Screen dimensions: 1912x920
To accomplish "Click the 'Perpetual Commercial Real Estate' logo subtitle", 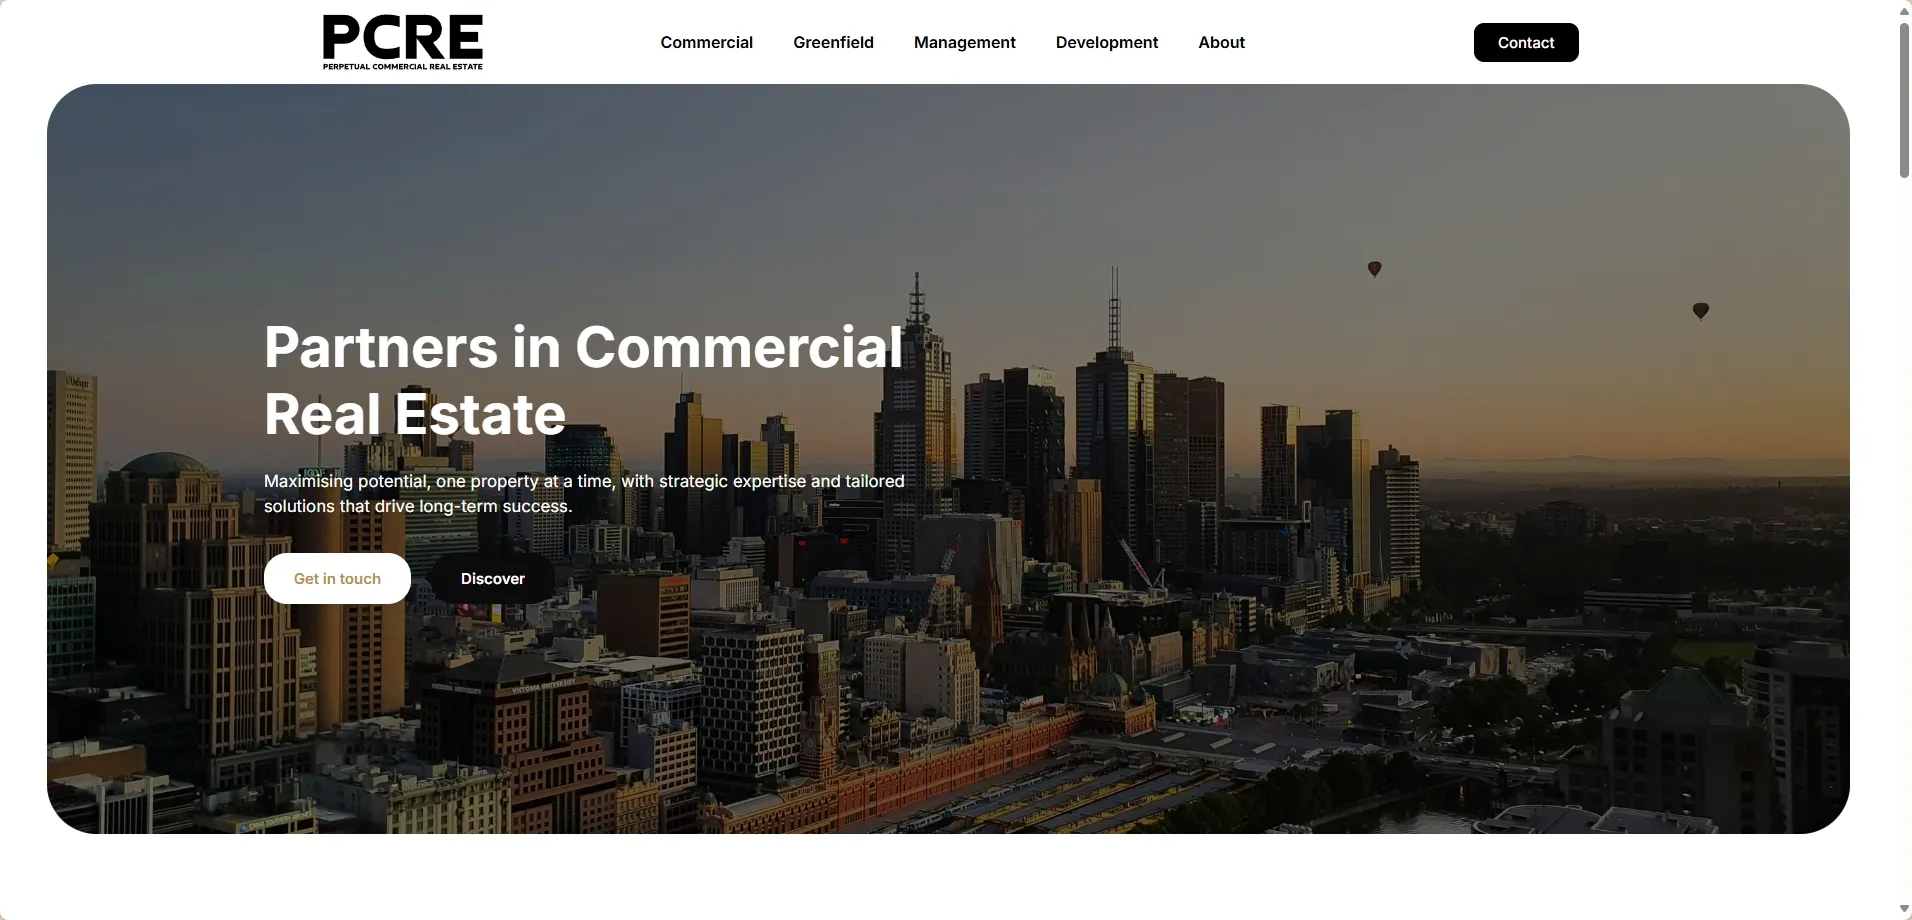I will pyautogui.click(x=402, y=67).
